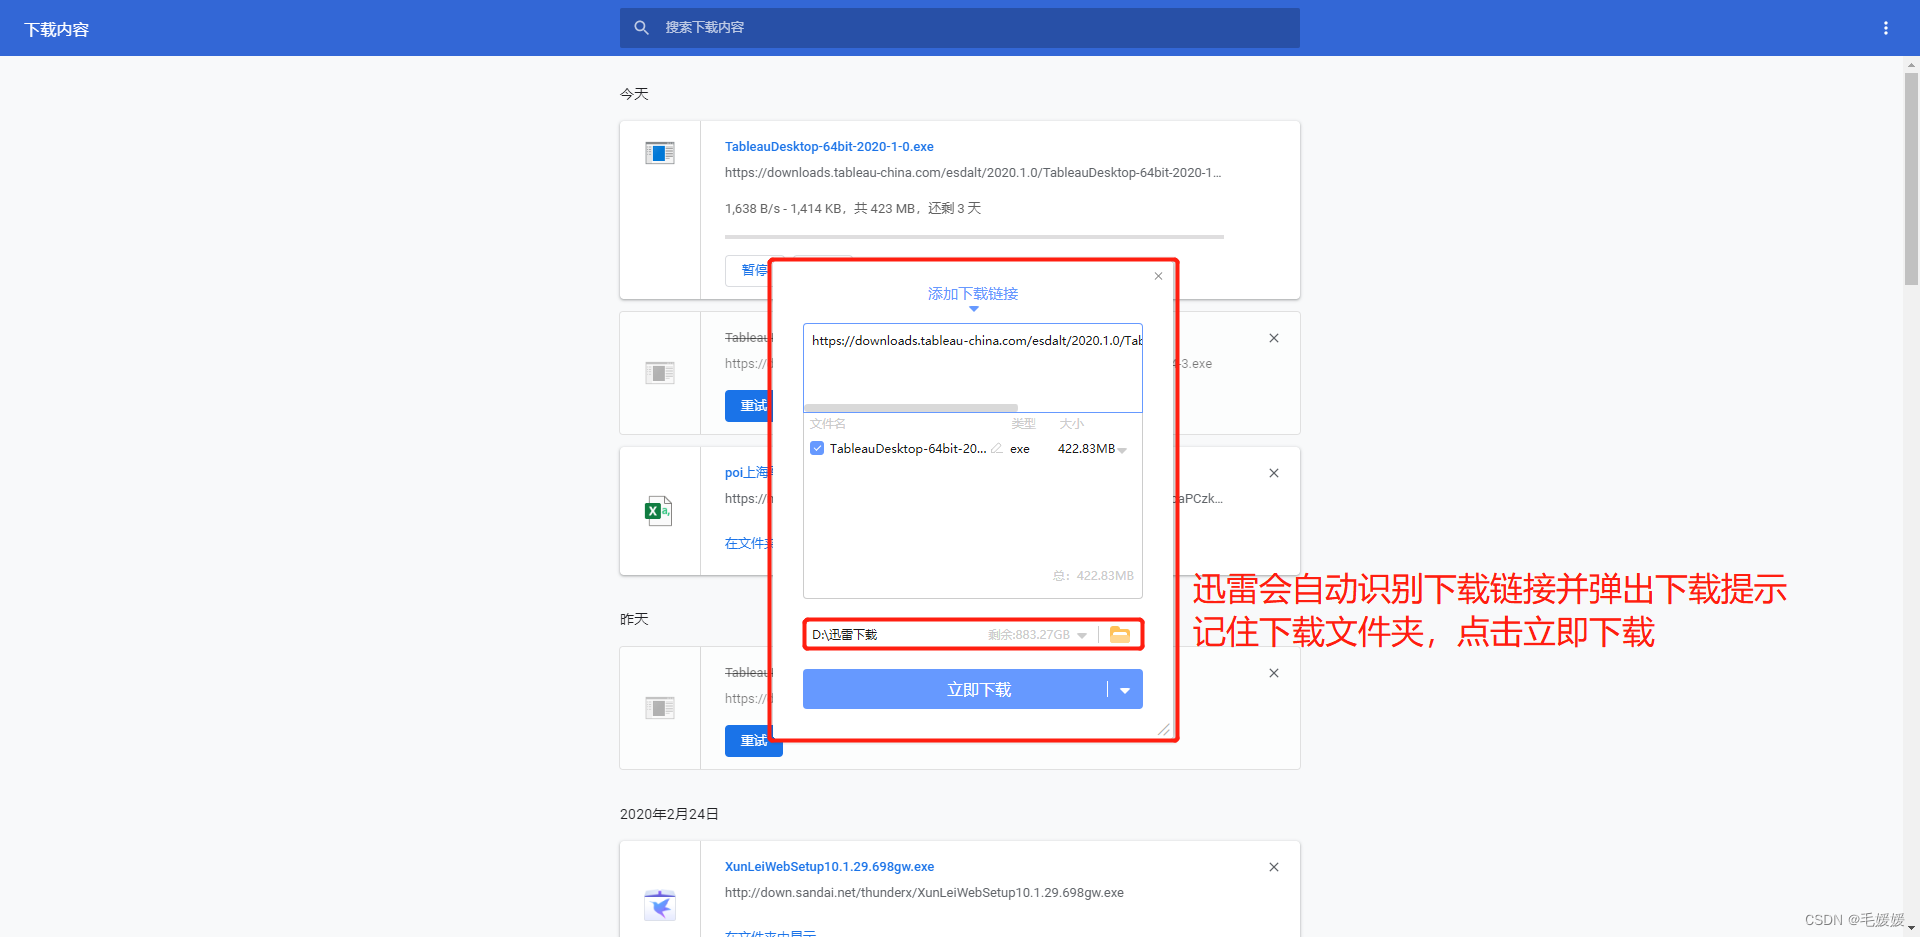Open TableauDesktop-64bit-2020-1-0.exe download link
The image size is (1920, 937).
(x=829, y=147)
